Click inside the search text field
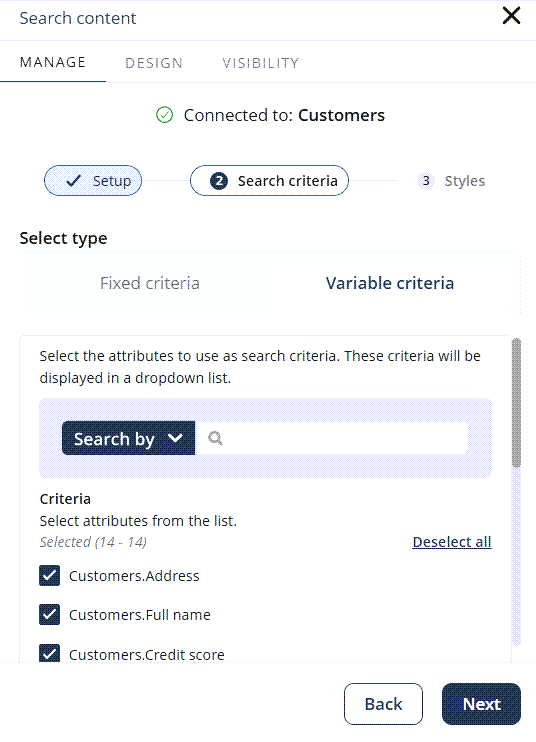The image size is (536, 742). coord(331,438)
